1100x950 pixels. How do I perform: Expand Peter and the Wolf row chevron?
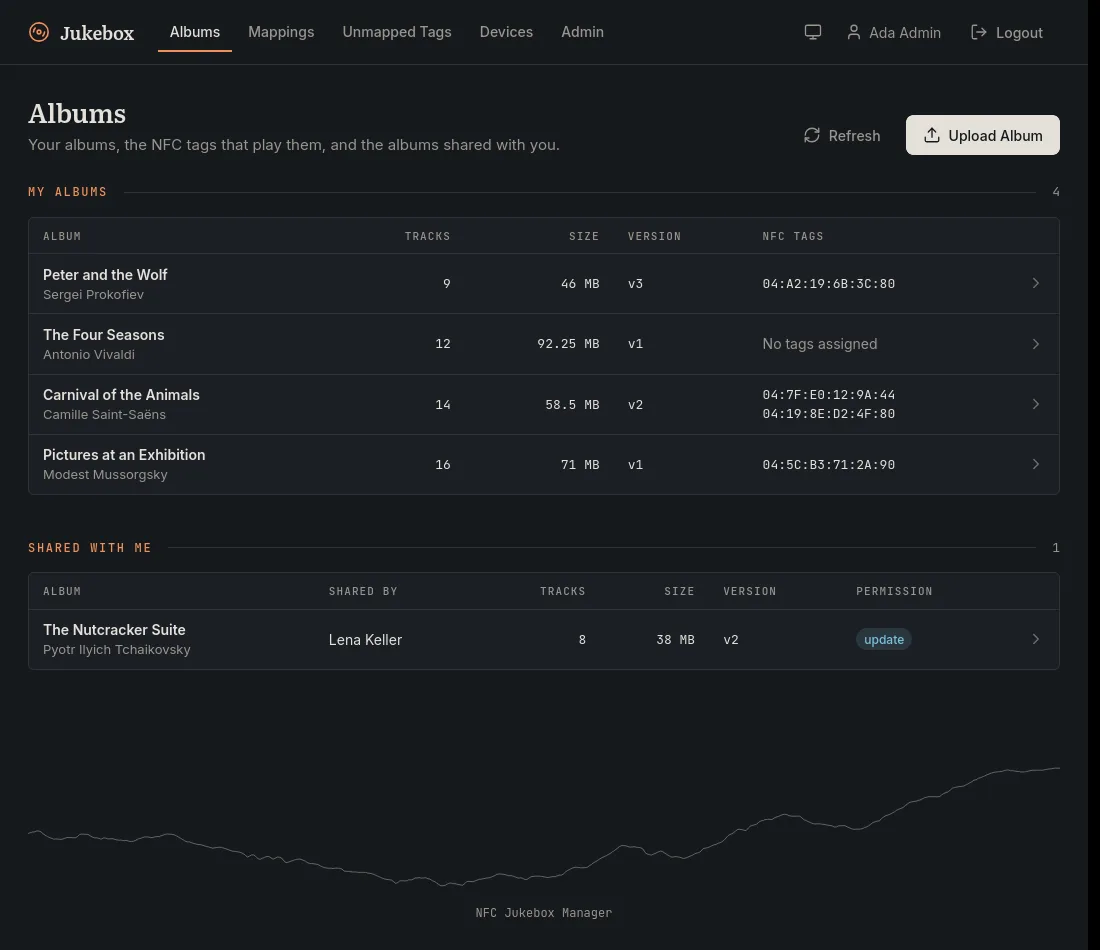pyautogui.click(x=1035, y=283)
